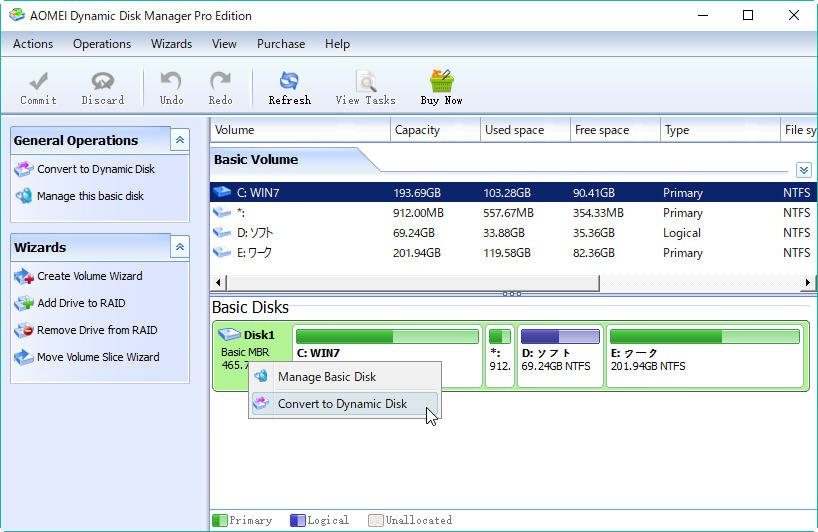Choose Convert to Dynamic Disk in context menu
The height and width of the screenshot is (532, 818).
(x=345, y=404)
